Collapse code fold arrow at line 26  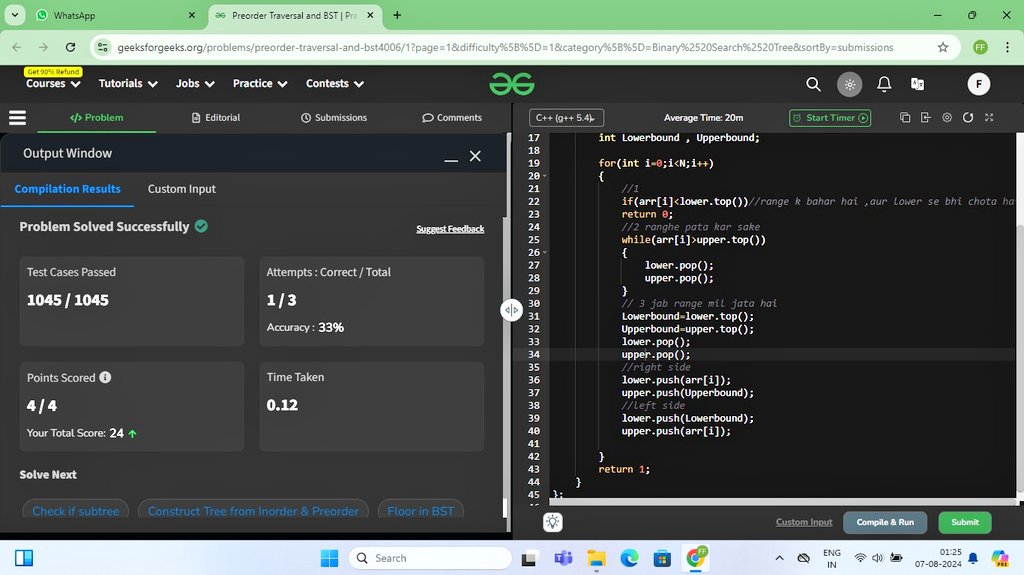[545, 252]
